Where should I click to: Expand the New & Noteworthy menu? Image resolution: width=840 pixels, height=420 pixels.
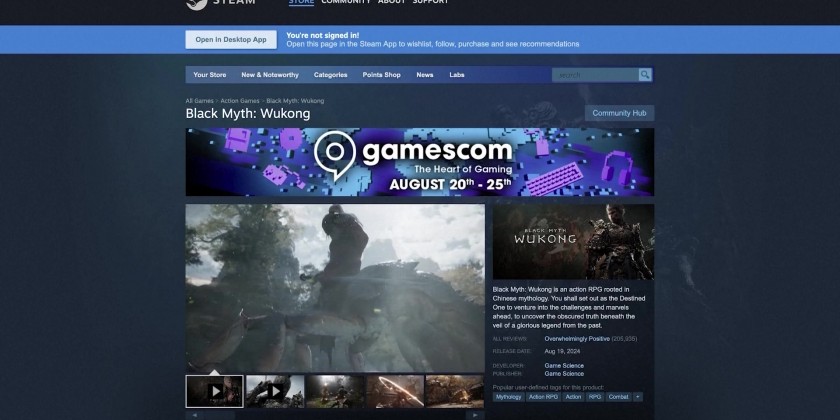269,75
